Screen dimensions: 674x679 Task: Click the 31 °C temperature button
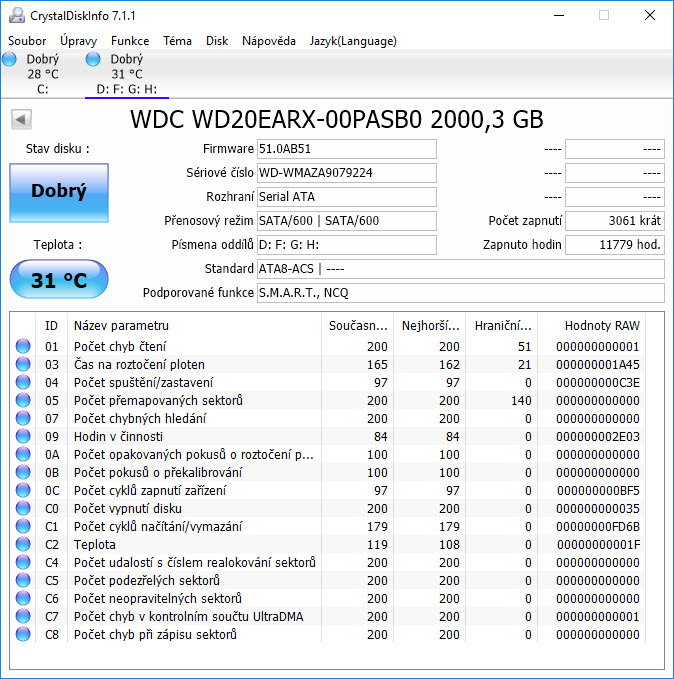(59, 279)
